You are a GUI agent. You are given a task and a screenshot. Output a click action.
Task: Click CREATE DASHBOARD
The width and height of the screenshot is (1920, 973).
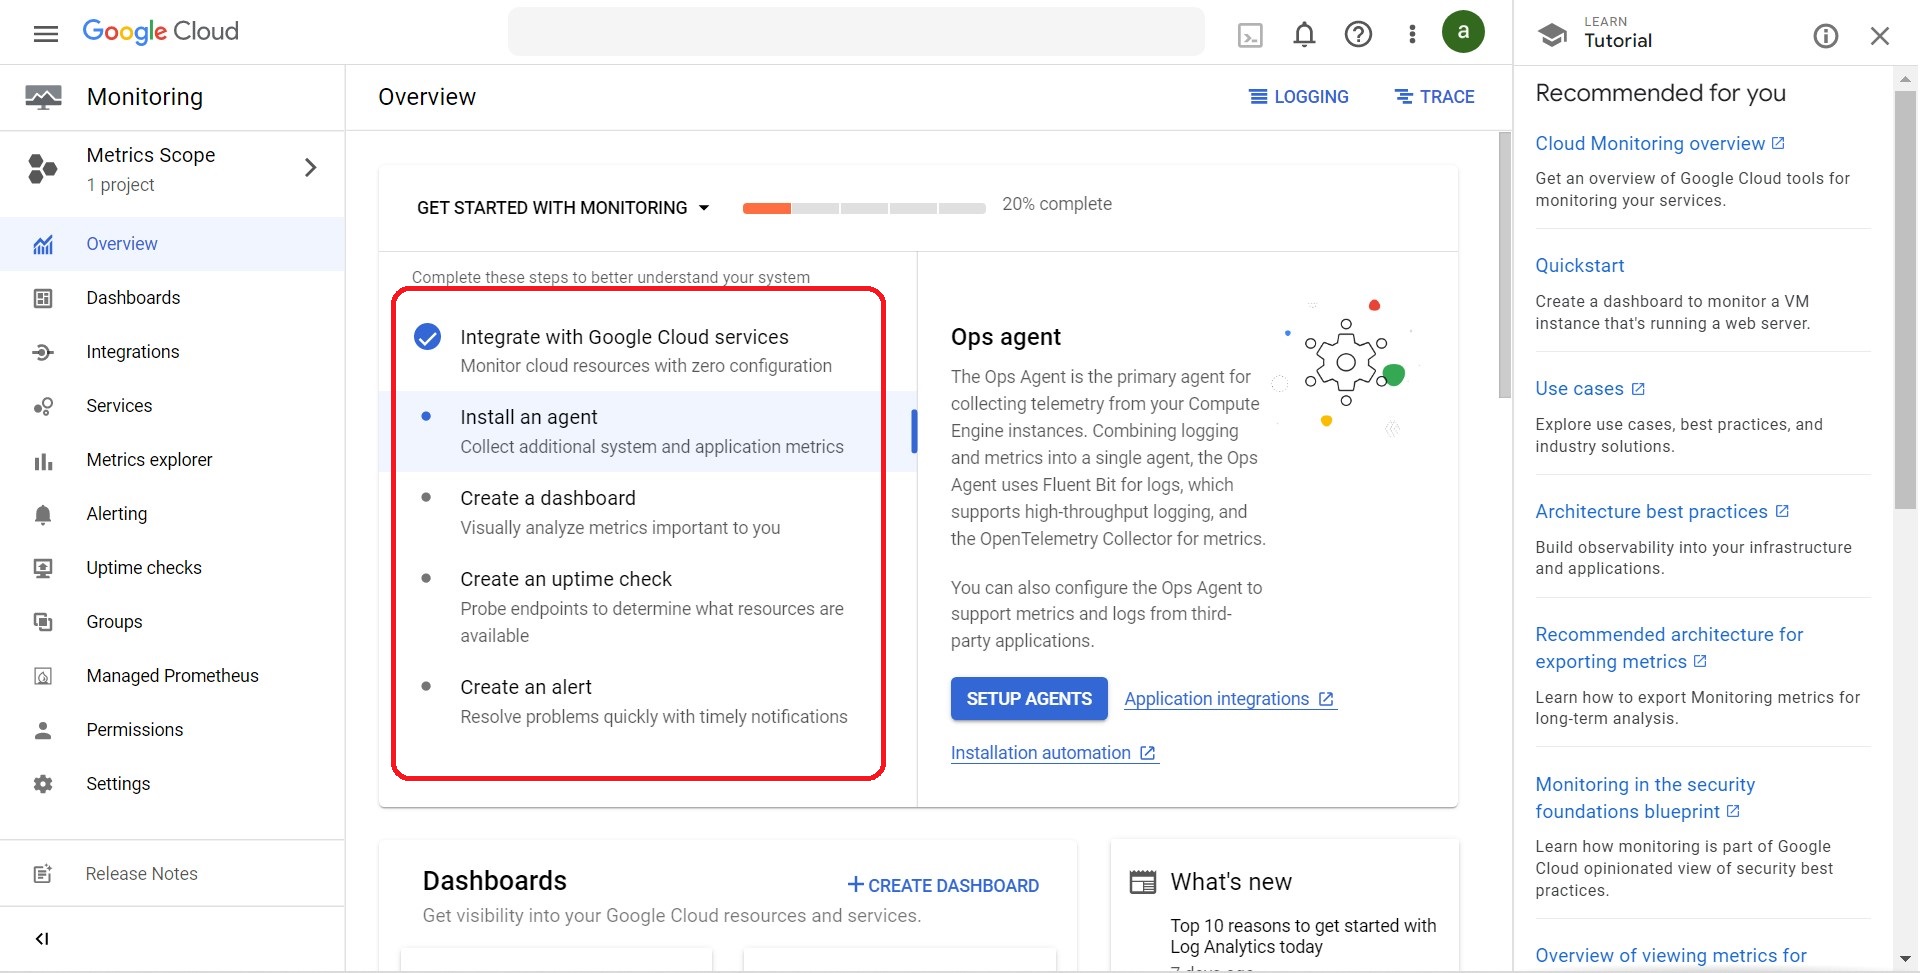(941, 885)
